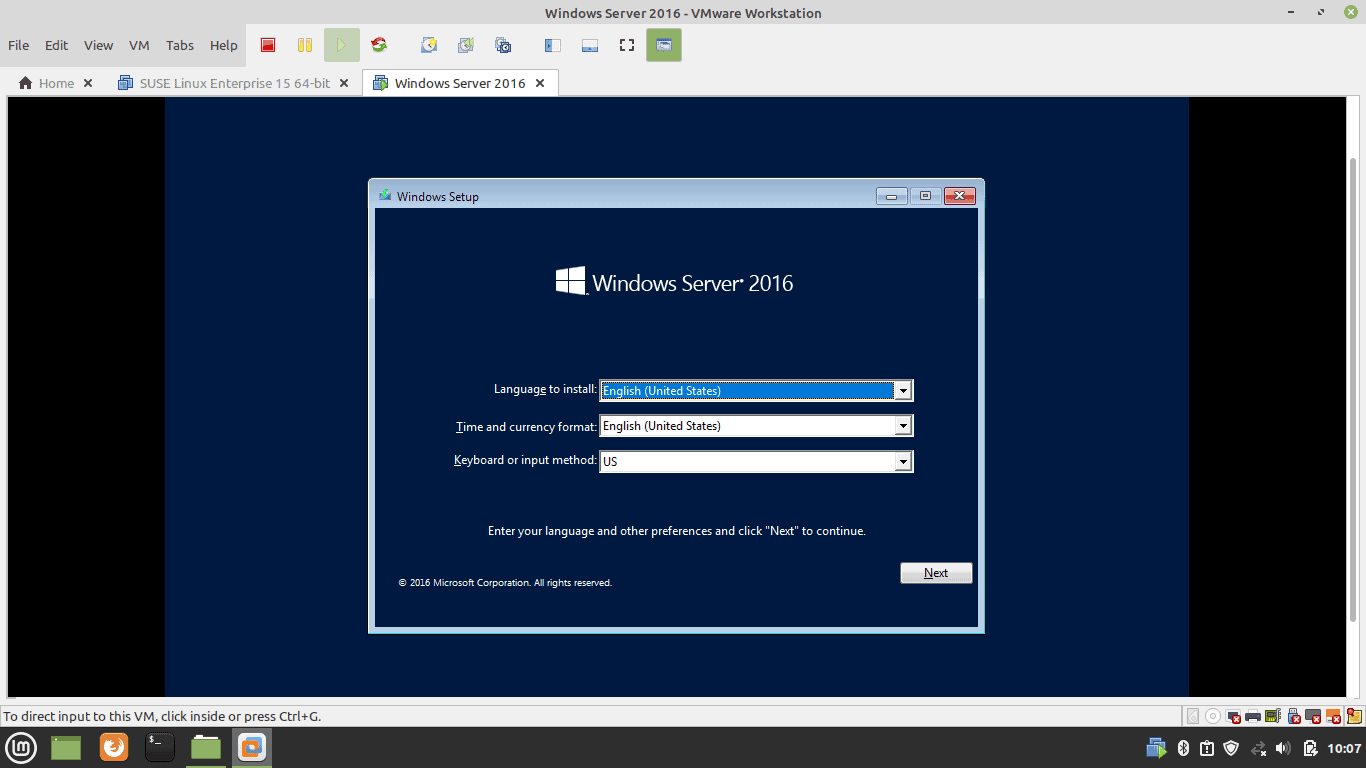1366x768 pixels.
Task: Click the "Time and currency format:" label
Action: click(x=526, y=427)
